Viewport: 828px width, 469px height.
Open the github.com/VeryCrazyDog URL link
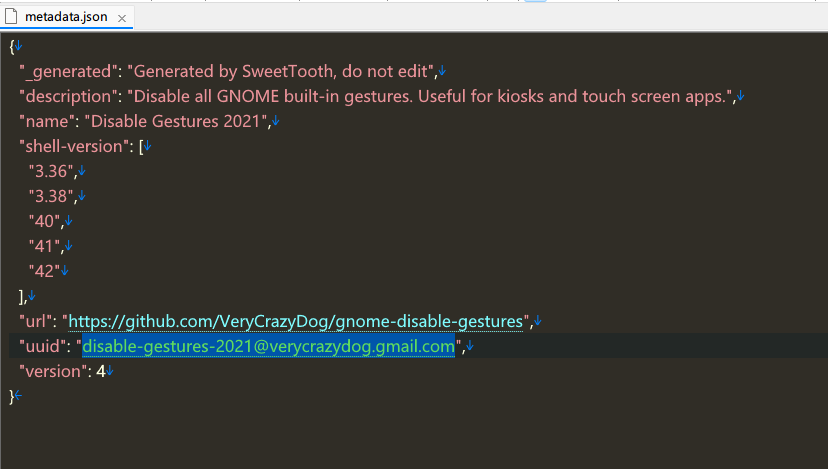click(x=296, y=321)
